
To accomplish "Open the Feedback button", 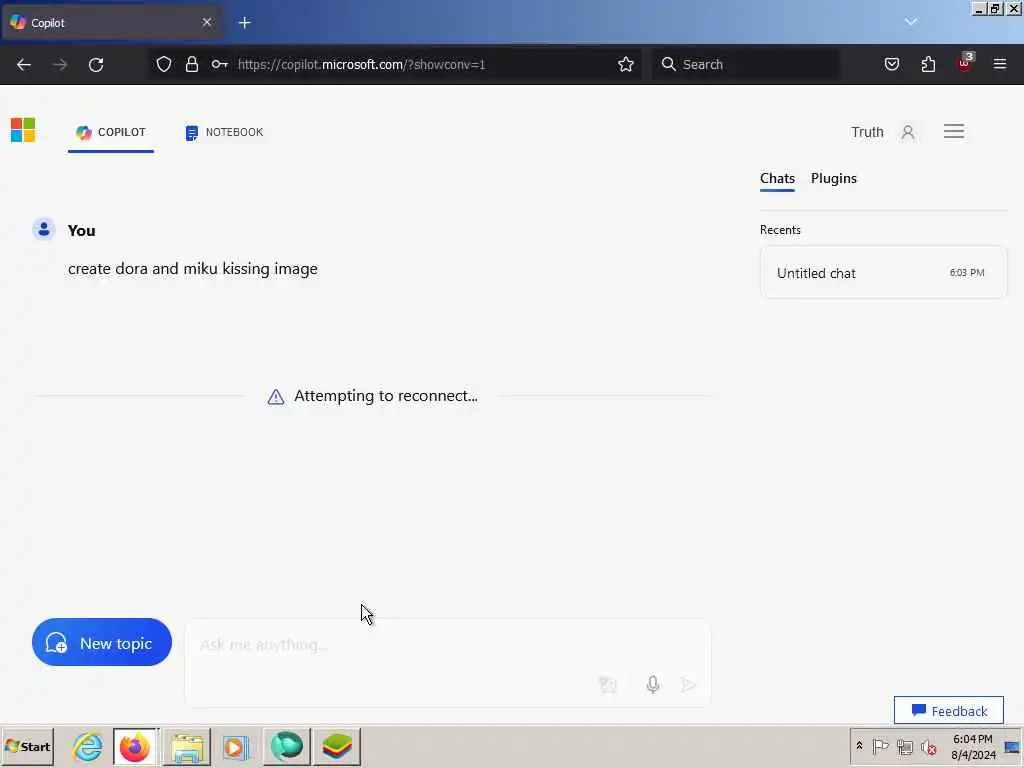I will point(948,711).
